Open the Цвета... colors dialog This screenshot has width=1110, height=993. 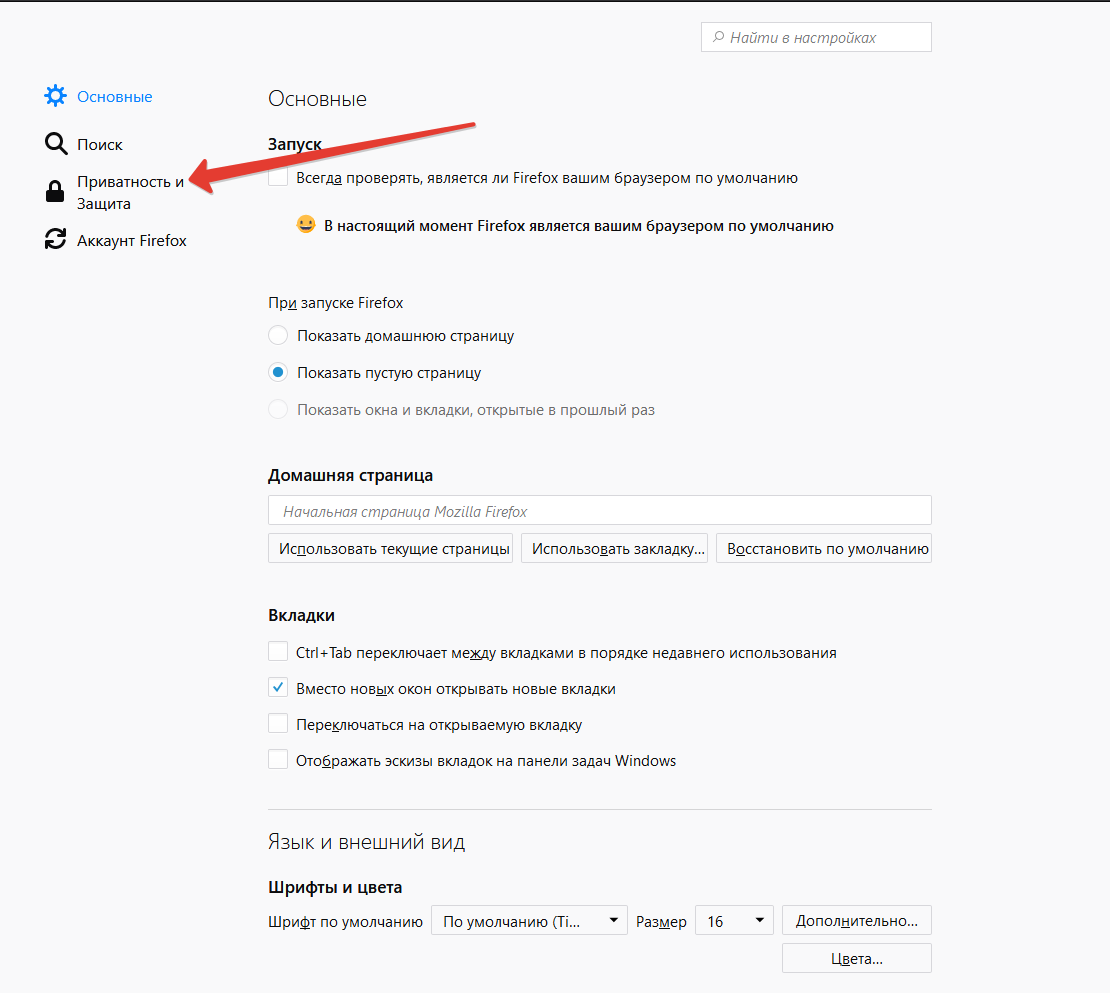pyautogui.click(x=857, y=958)
